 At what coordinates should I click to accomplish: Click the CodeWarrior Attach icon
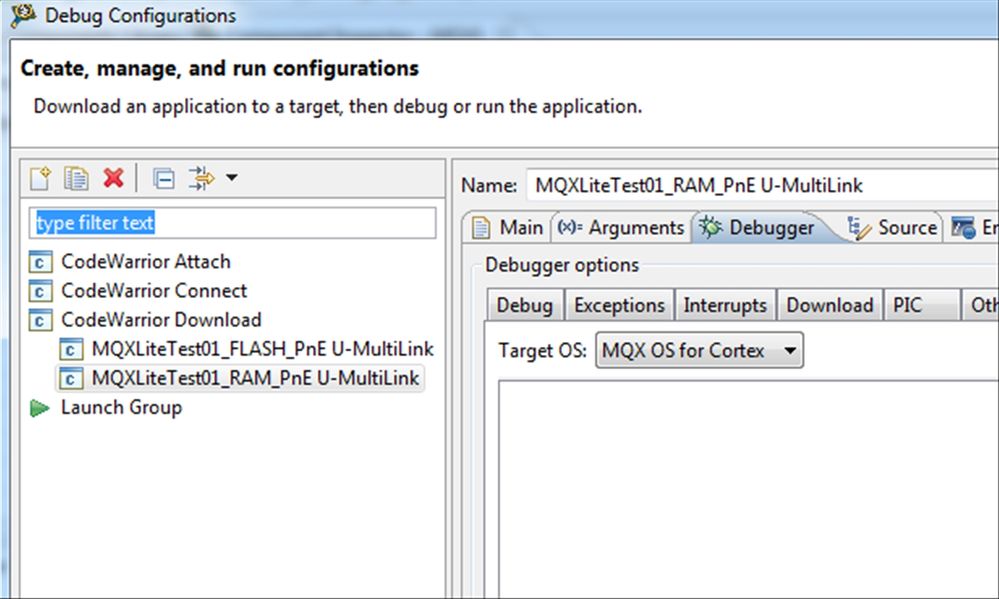tap(40, 262)
